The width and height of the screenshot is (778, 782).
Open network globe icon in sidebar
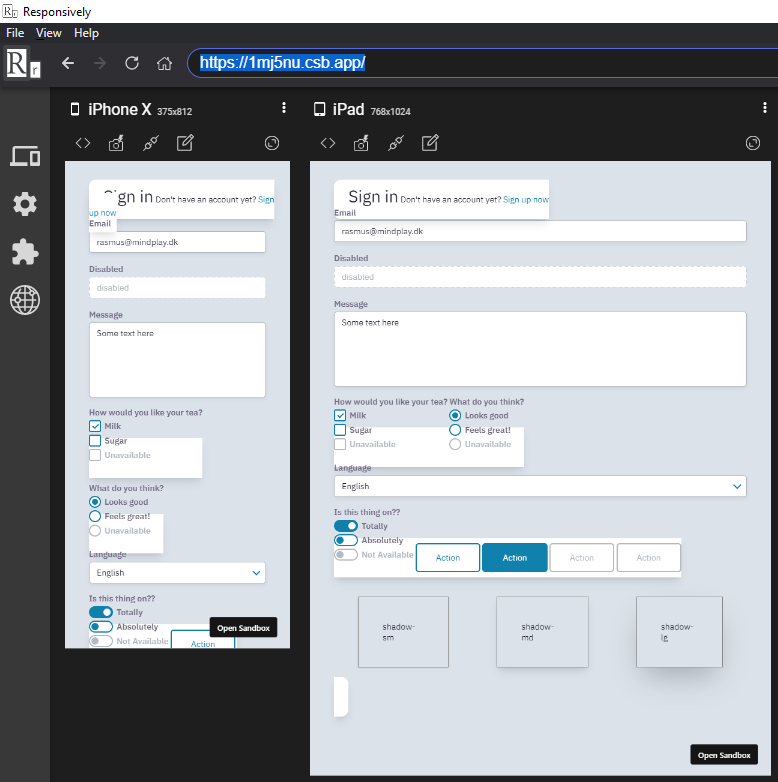[x=25, y=300]
